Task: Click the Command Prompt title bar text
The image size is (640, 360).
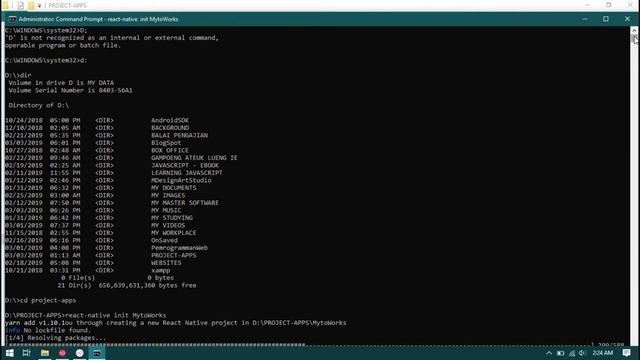Action: coord(98,19)
